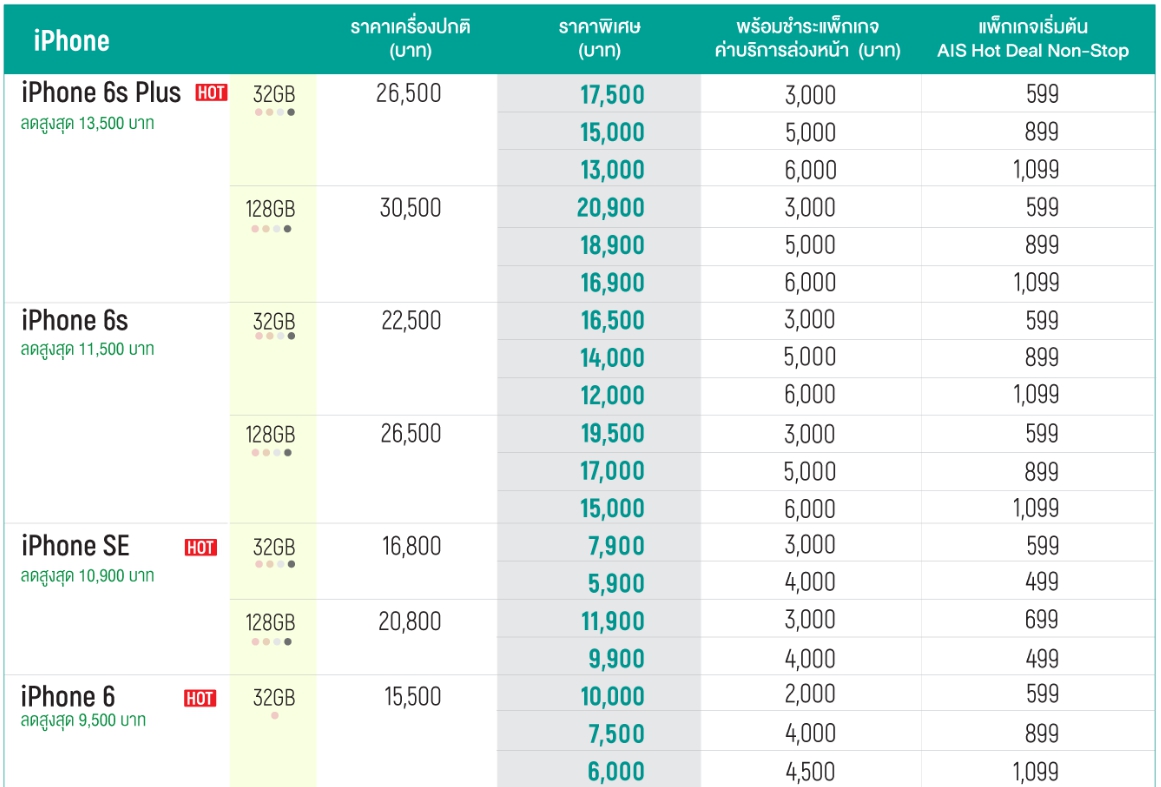The image size is (1161, 787).
Task: Select the 17,500 special price
Action: pyautogui.click(x=612, y=95)
